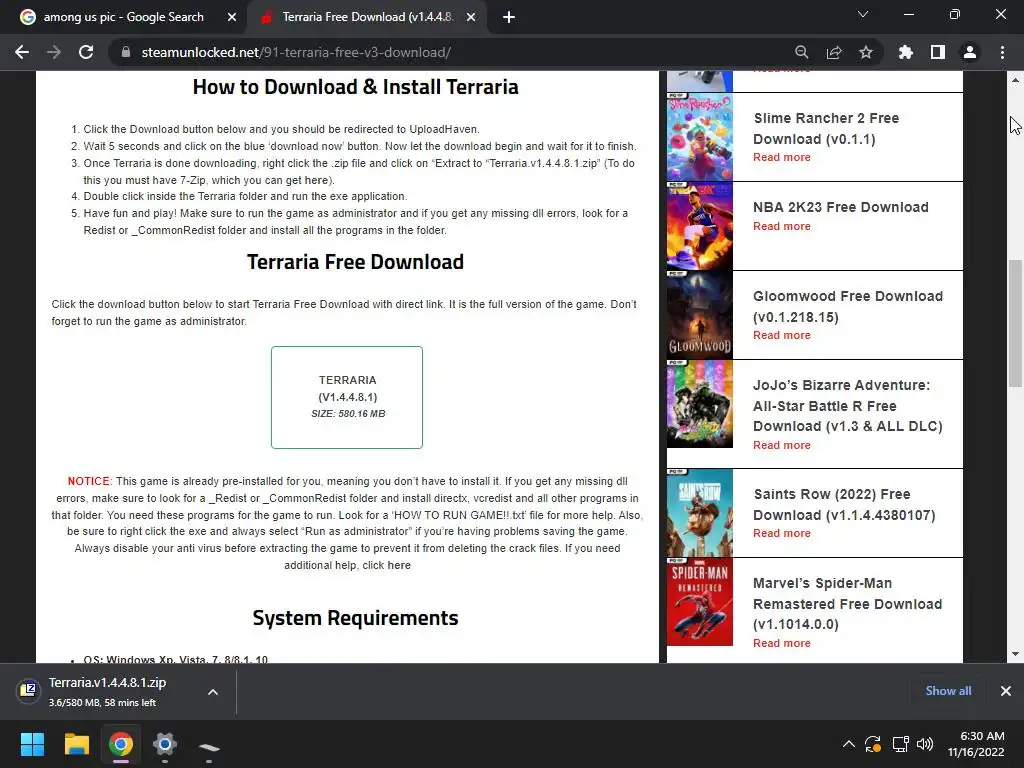Click 'which you can get here' 7-Zip link
This screenshot has height=768, width=1024.
pos(271,180)
